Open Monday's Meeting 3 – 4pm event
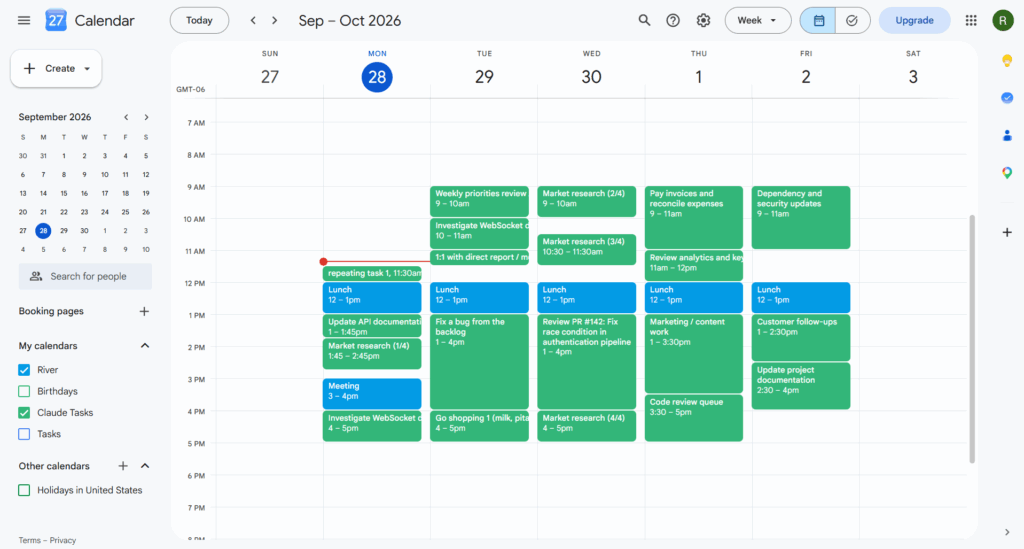The image size is (1024, 549). click(372, 394)
